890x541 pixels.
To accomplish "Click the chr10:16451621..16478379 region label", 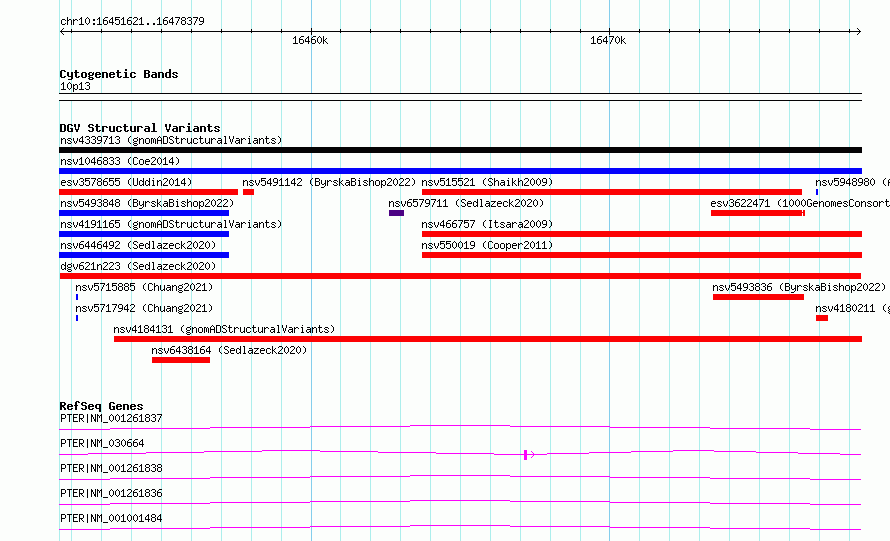I will 132,21.
